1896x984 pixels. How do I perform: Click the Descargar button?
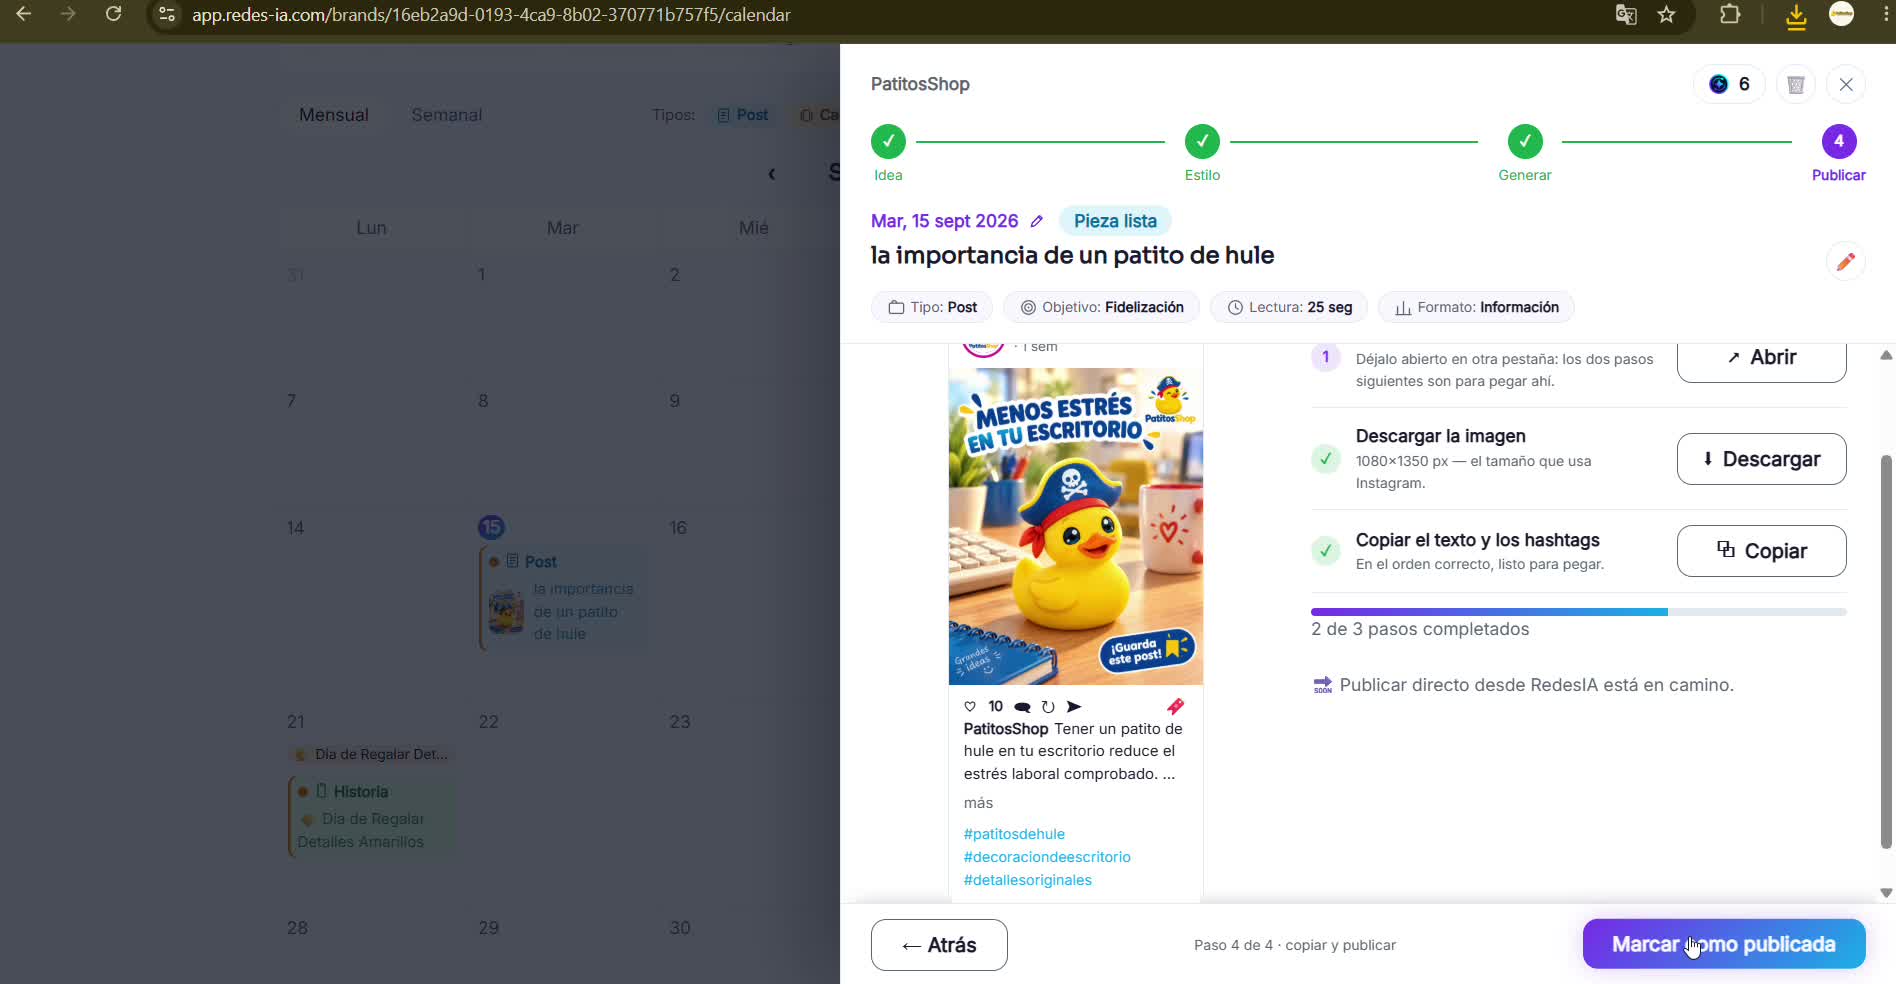click(x=1761, y=459)
